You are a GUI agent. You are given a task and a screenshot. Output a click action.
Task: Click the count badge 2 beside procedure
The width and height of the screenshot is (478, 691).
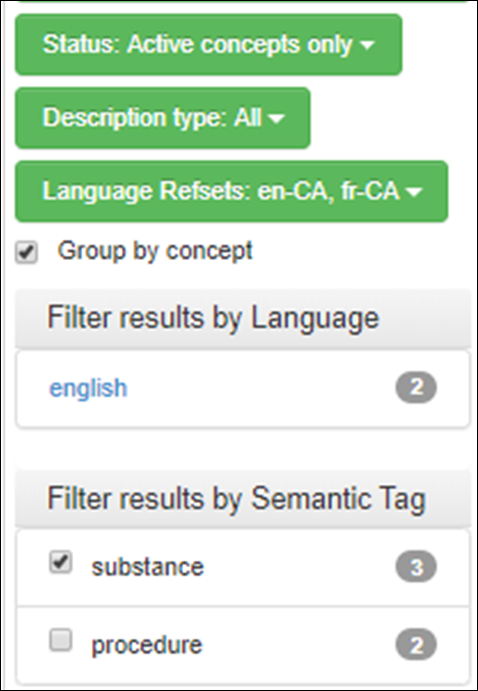[x=416, y=645]
